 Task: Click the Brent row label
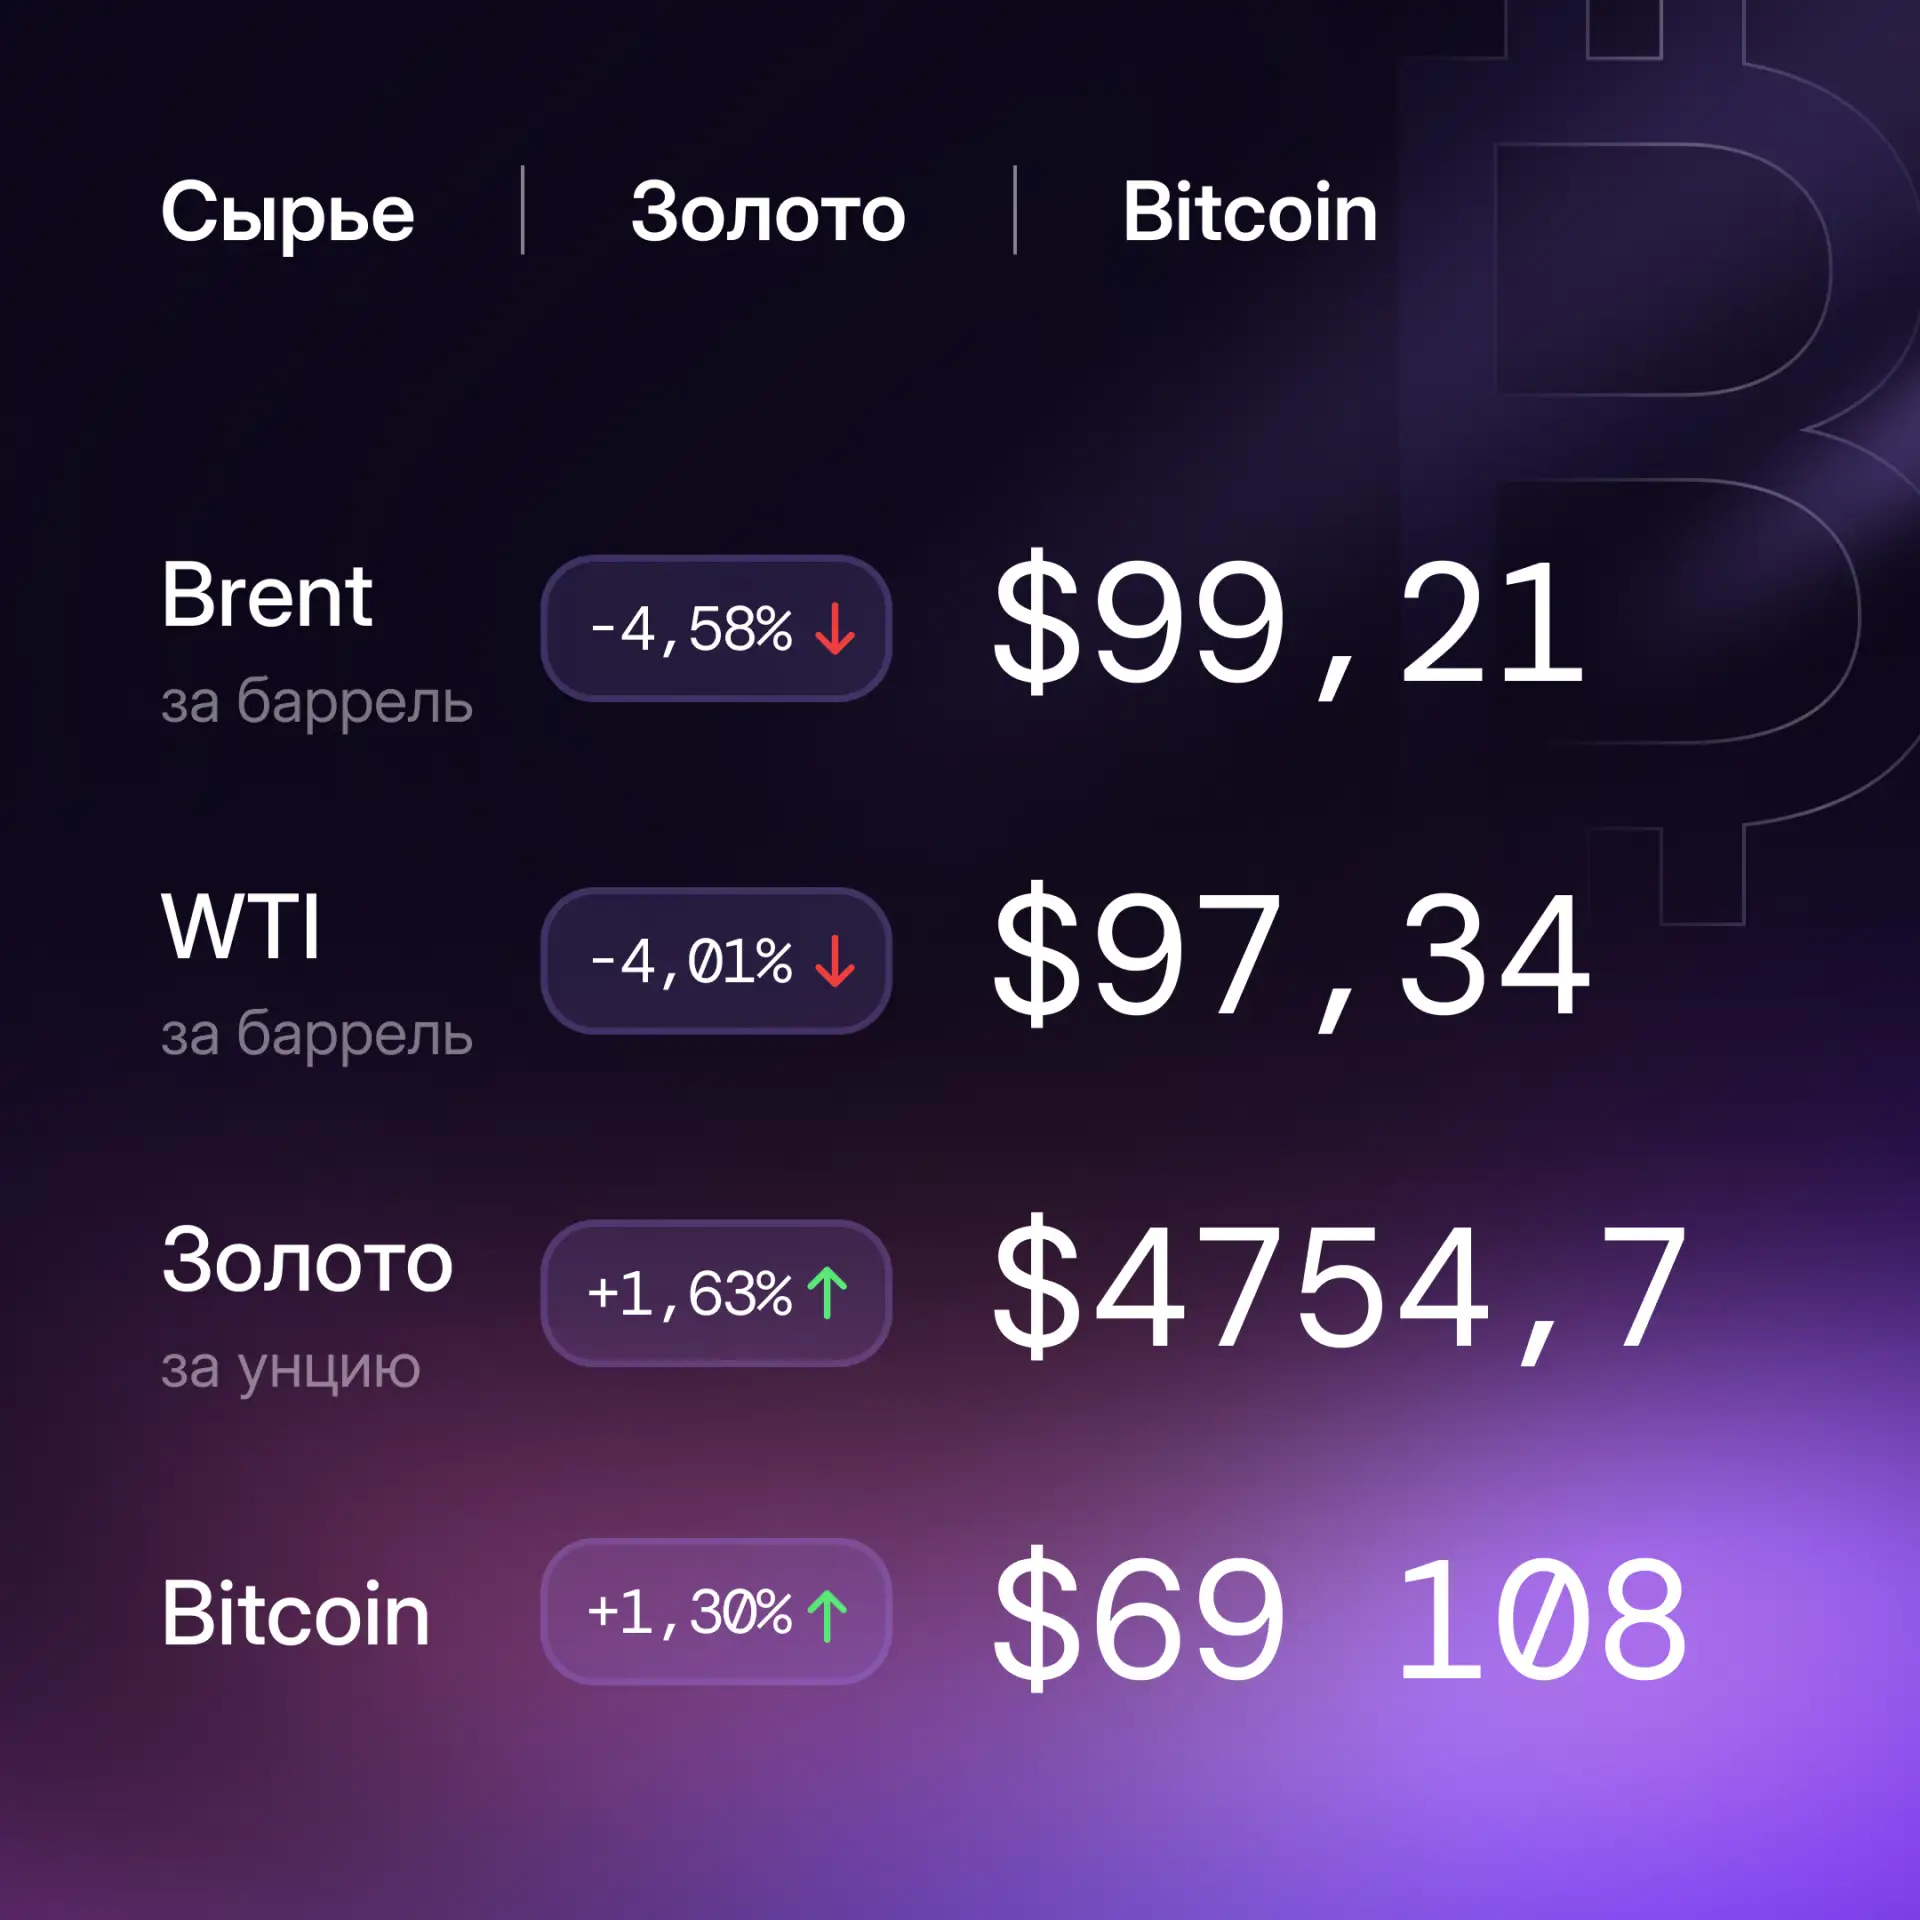point(267,596)
